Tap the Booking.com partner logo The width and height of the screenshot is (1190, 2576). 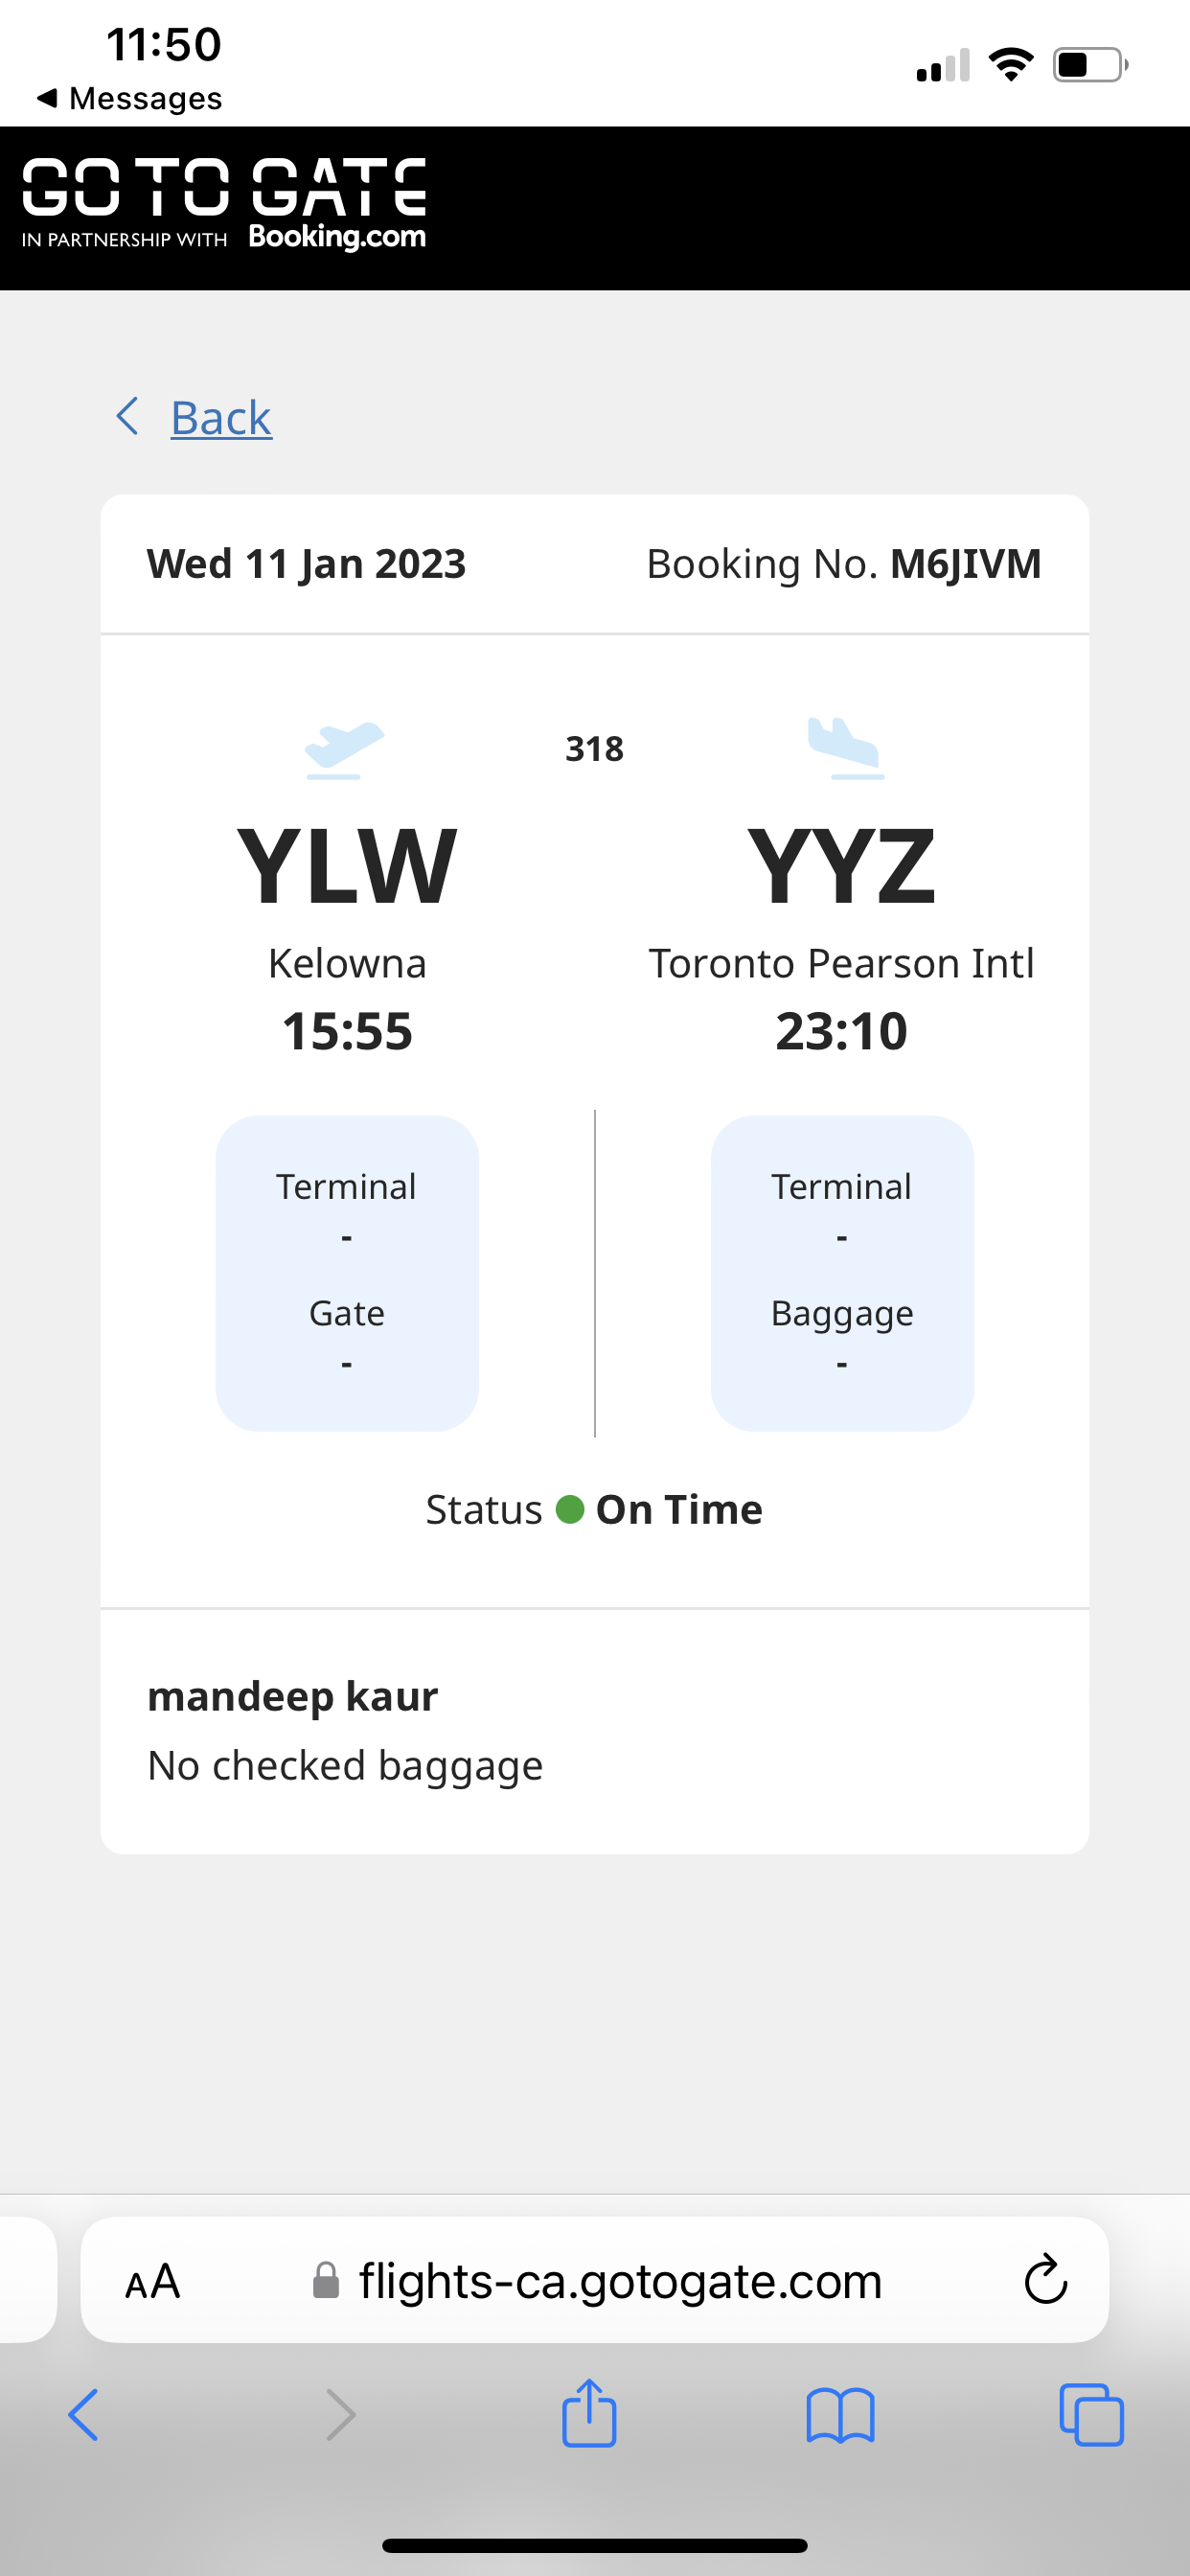coord(337,237)
